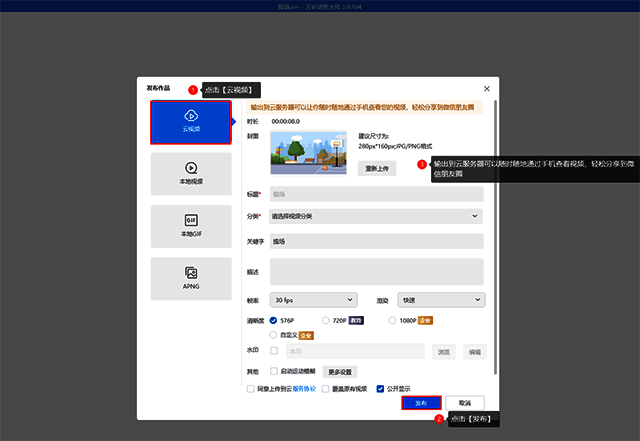The width and height of the screenshot is (640, 441).
Task: Click the blue 发布 publish button
Action: [x=421, y=403]
